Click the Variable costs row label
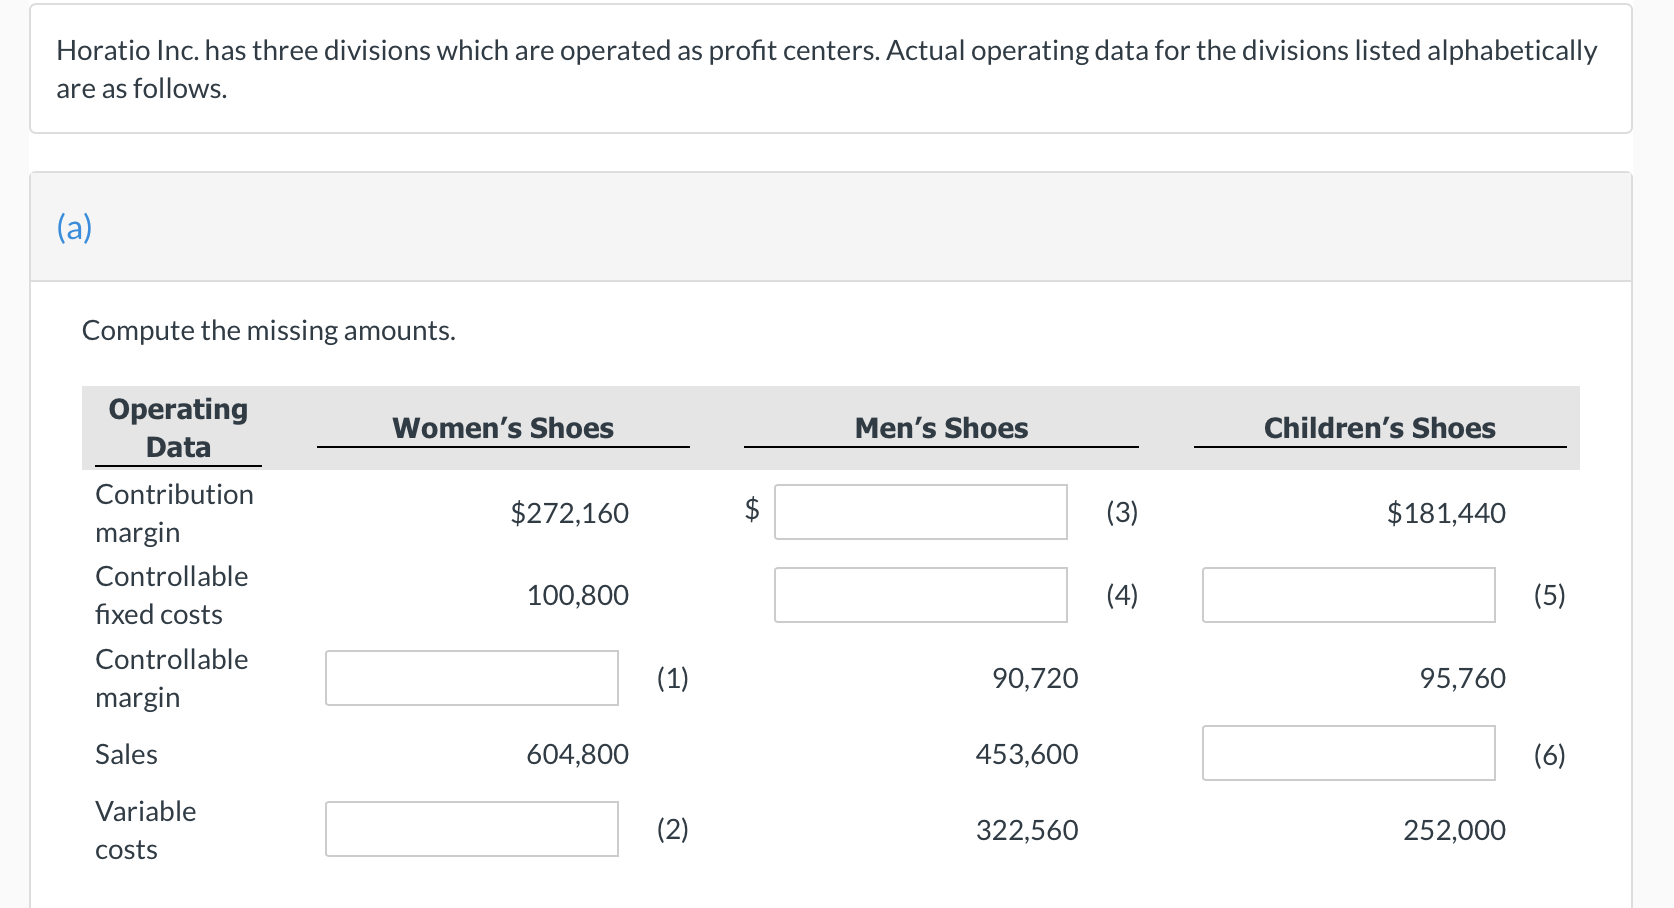1674x908 pixels. [145, 830]
